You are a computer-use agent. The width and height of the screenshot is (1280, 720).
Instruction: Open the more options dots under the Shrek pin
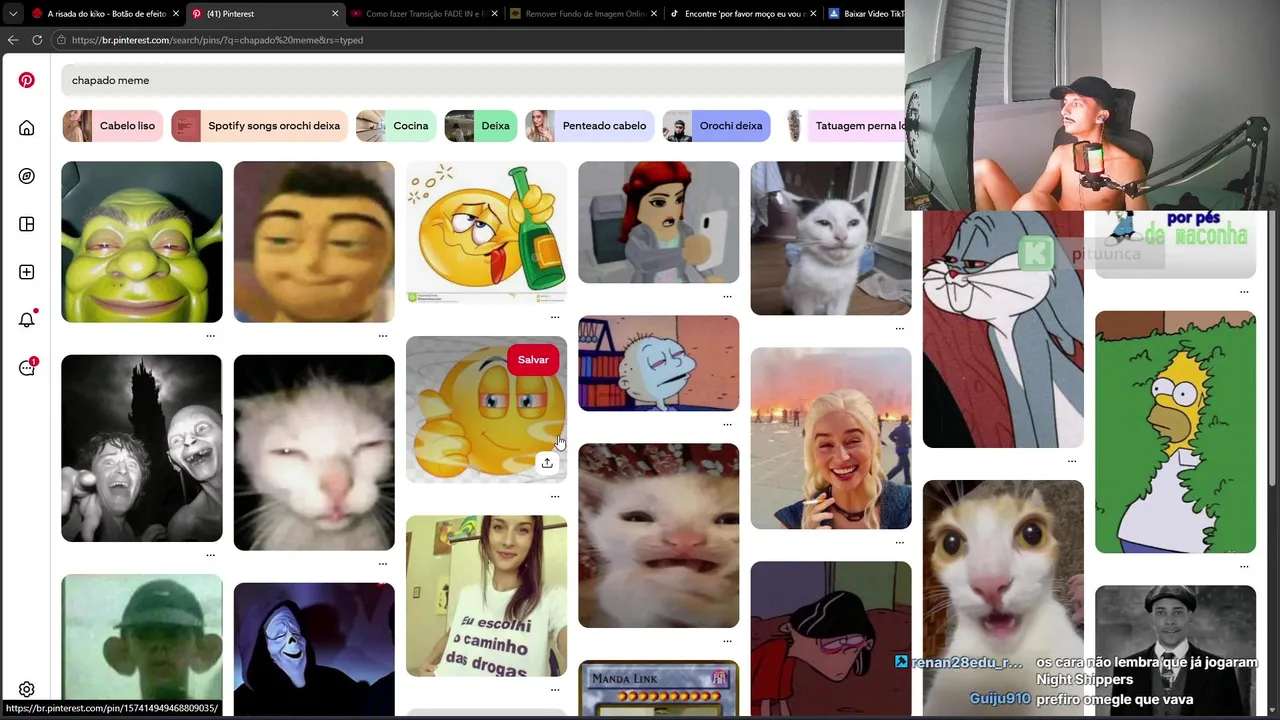[210, 336]
